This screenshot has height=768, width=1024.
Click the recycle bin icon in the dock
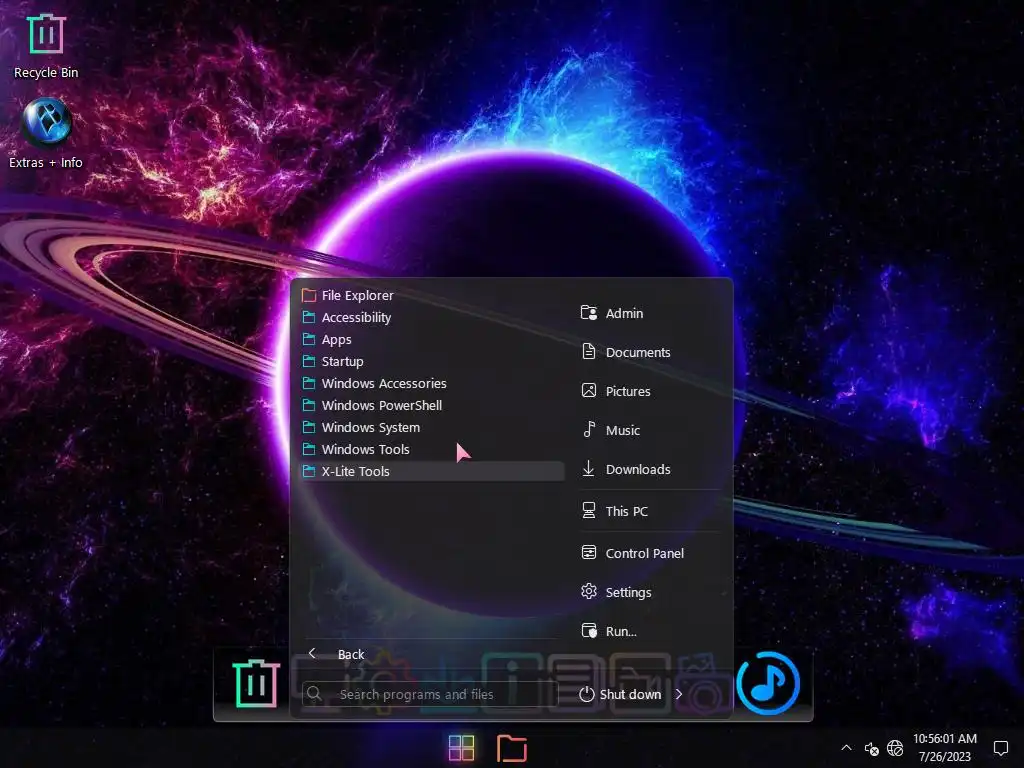tap(256, 683)
